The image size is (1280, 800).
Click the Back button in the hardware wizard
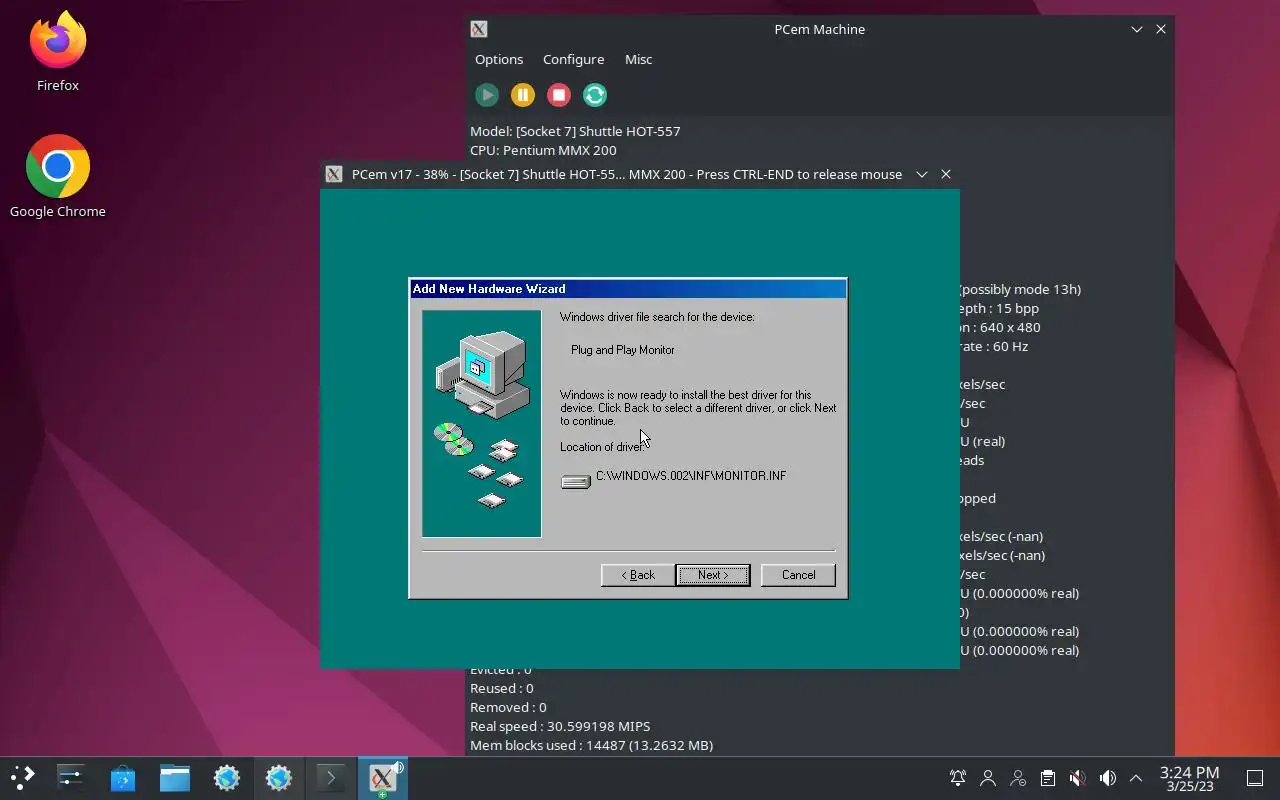pos(637,575)
